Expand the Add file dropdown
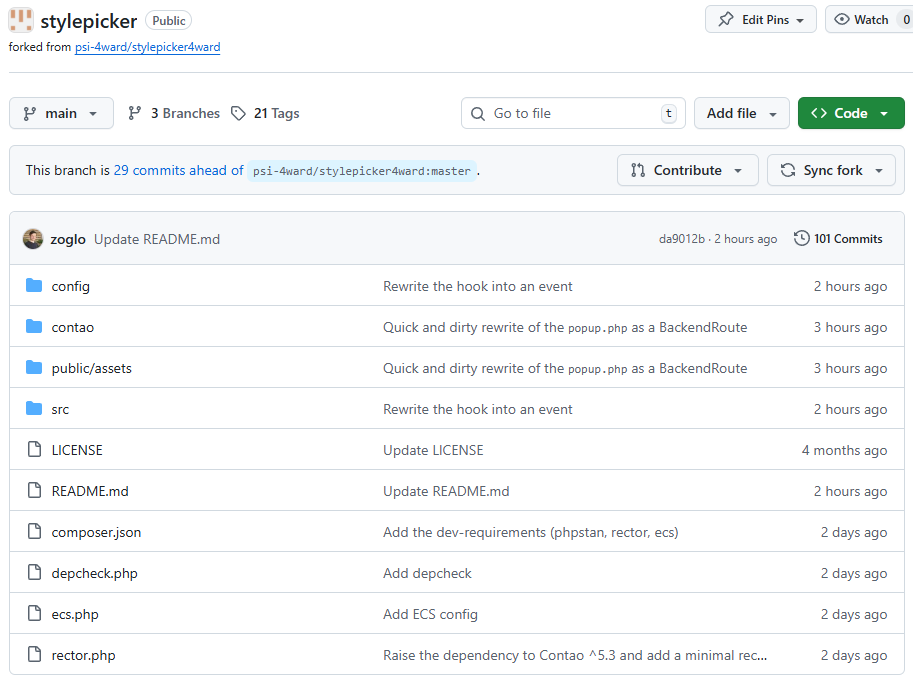This screenshot has width=913, height=681. (741, 114)
